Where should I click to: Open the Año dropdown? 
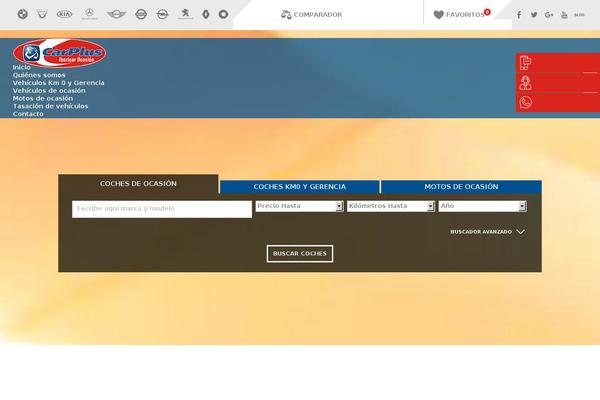pyautogui.click(x=483, y=206)
